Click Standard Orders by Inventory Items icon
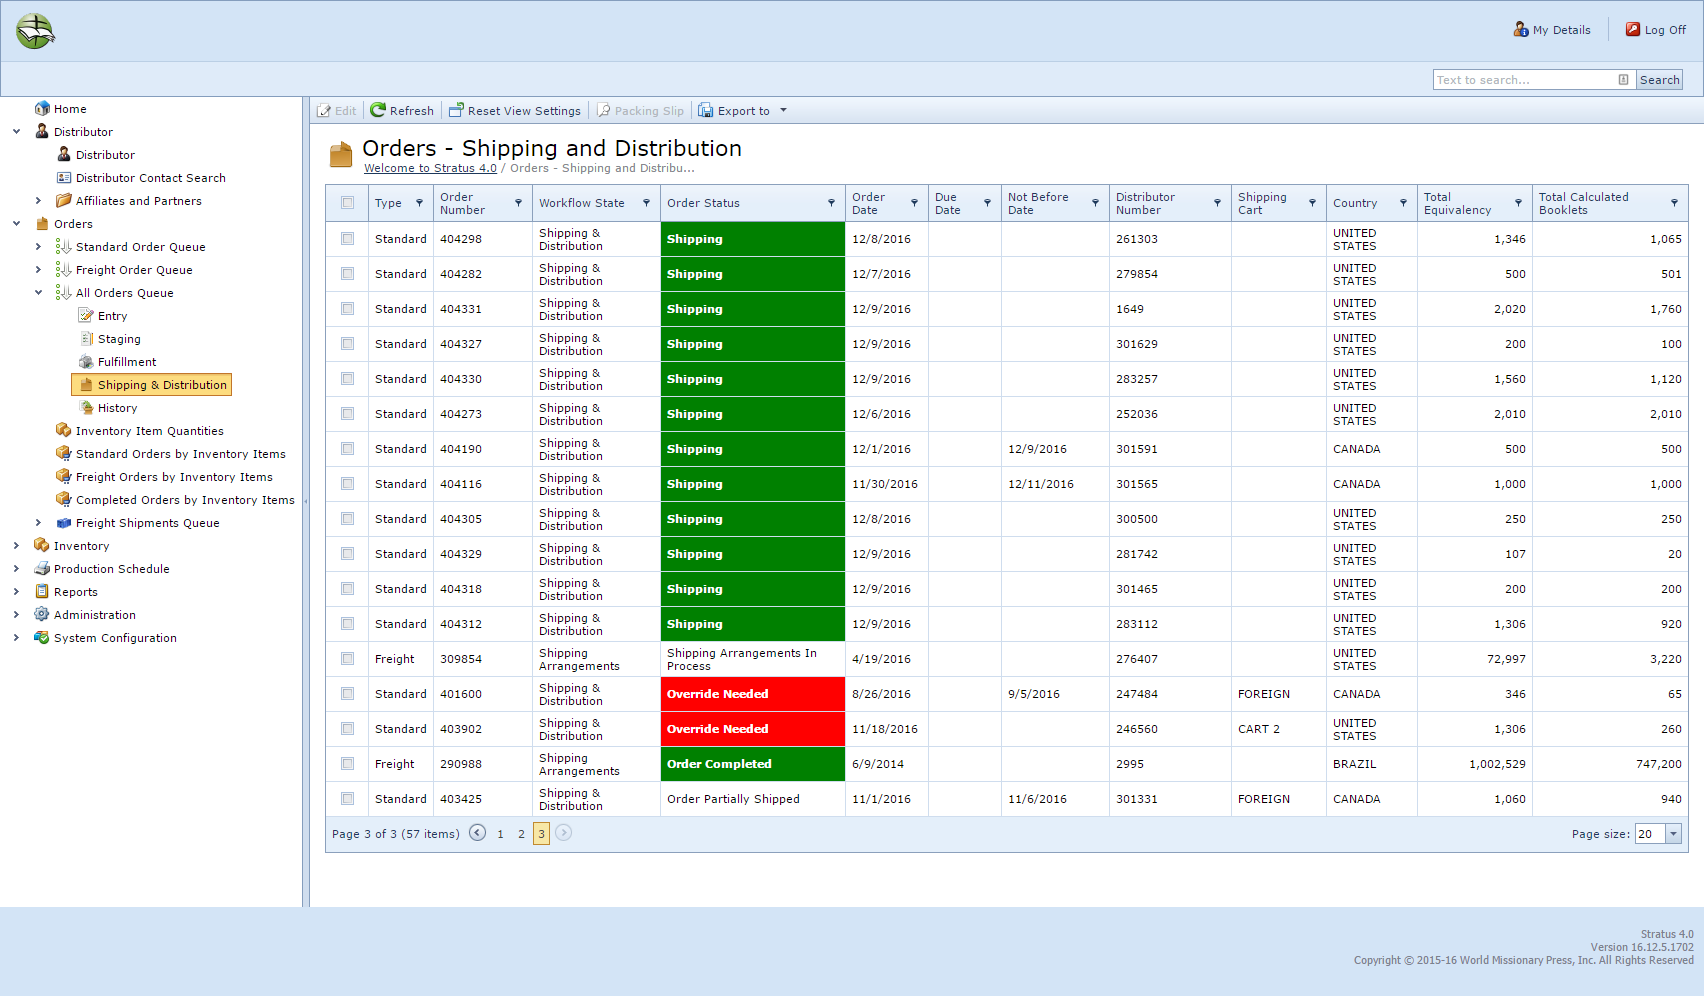 pyautogui.click(x=64, y=453)
